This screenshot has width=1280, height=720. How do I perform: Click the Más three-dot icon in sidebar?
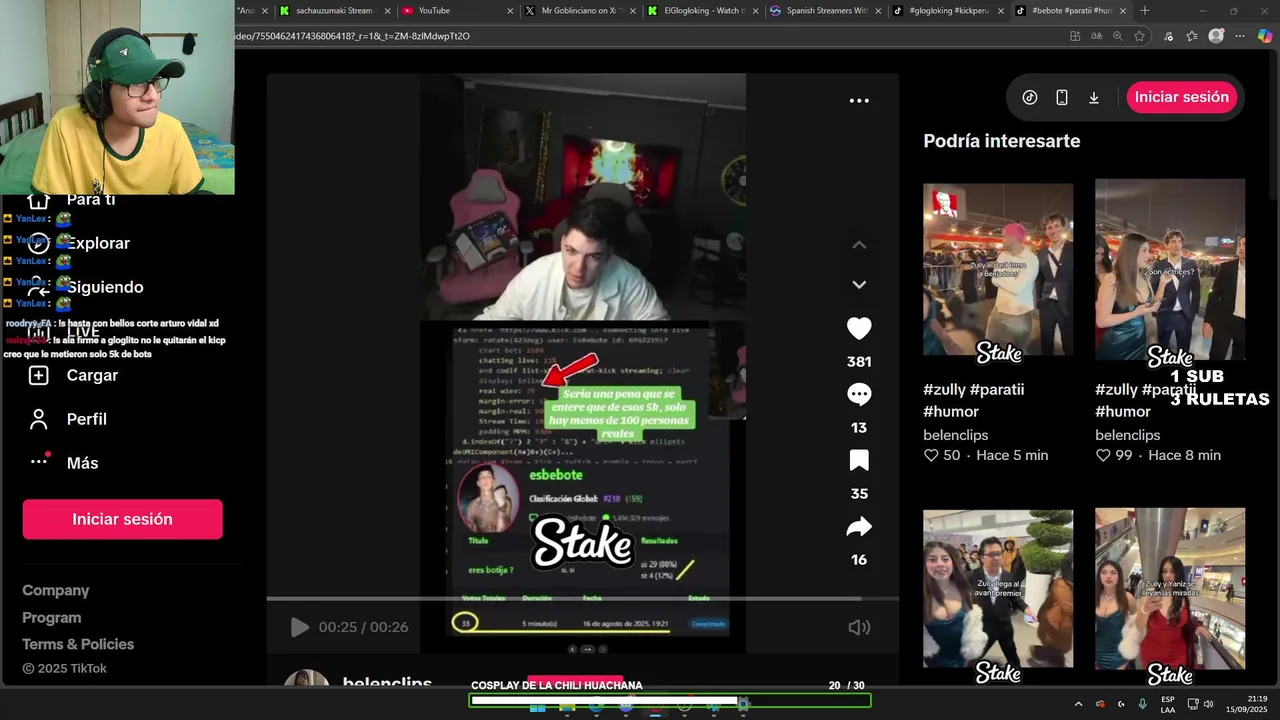(39, 461)
